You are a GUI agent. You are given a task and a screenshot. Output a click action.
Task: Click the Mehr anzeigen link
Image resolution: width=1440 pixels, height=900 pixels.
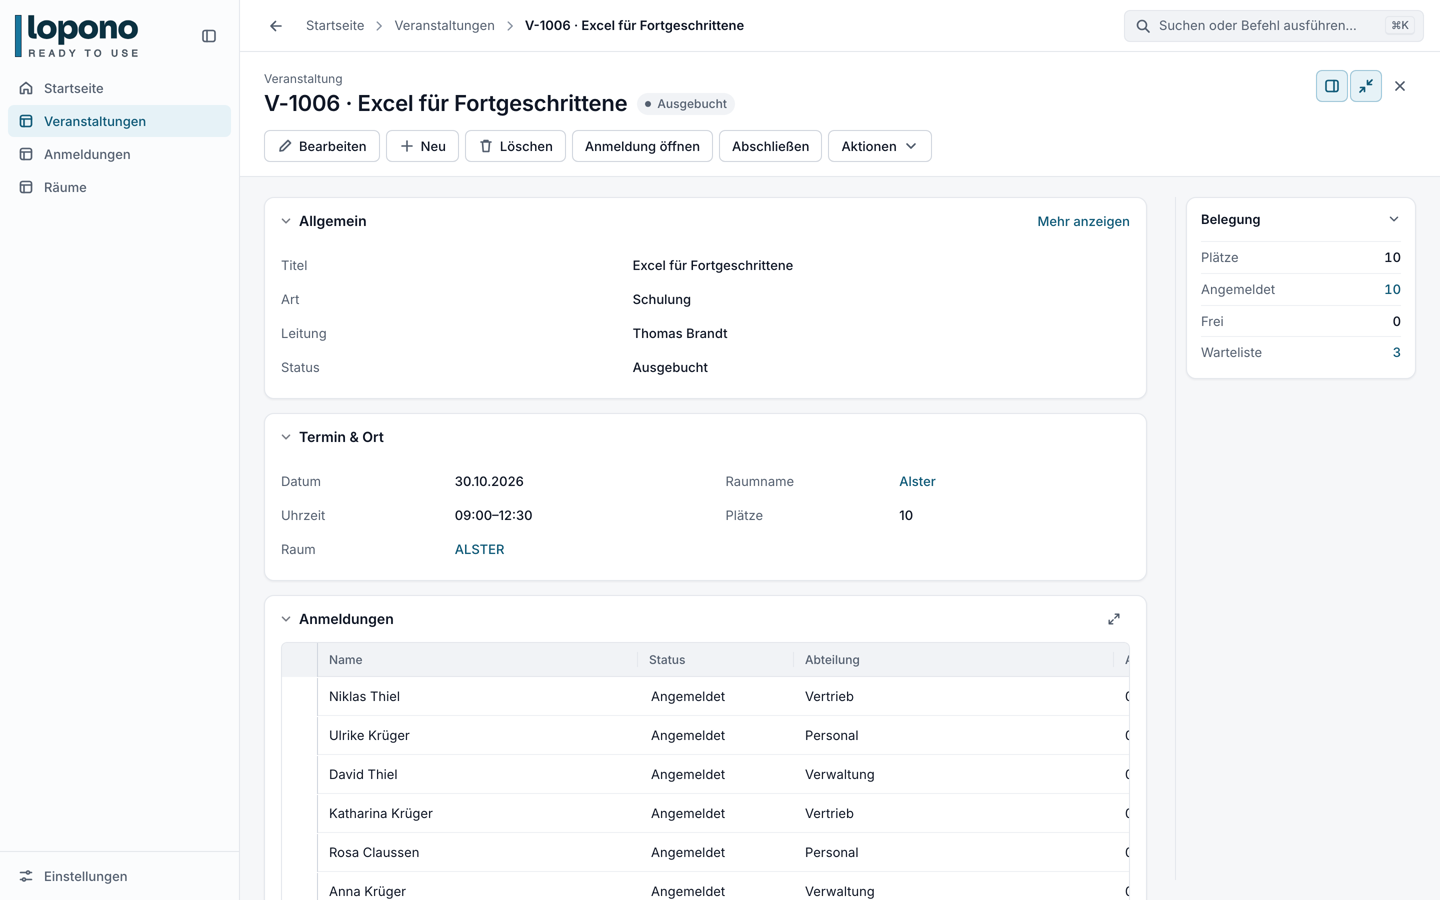(x=1083, y=221)
